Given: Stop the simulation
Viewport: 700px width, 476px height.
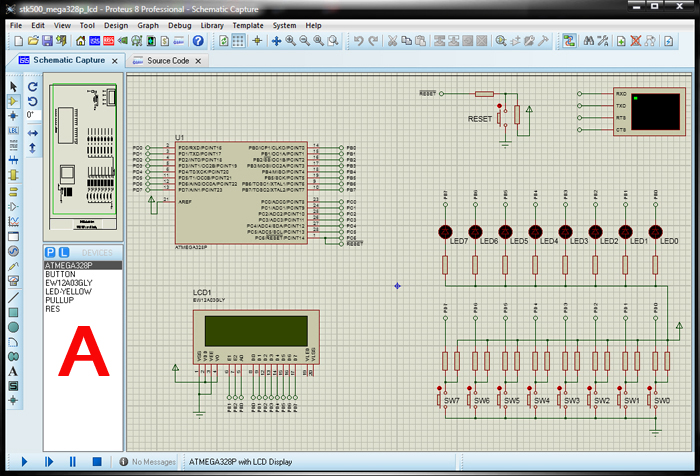Looking at the screenshot, I should (x=97, y=462).
